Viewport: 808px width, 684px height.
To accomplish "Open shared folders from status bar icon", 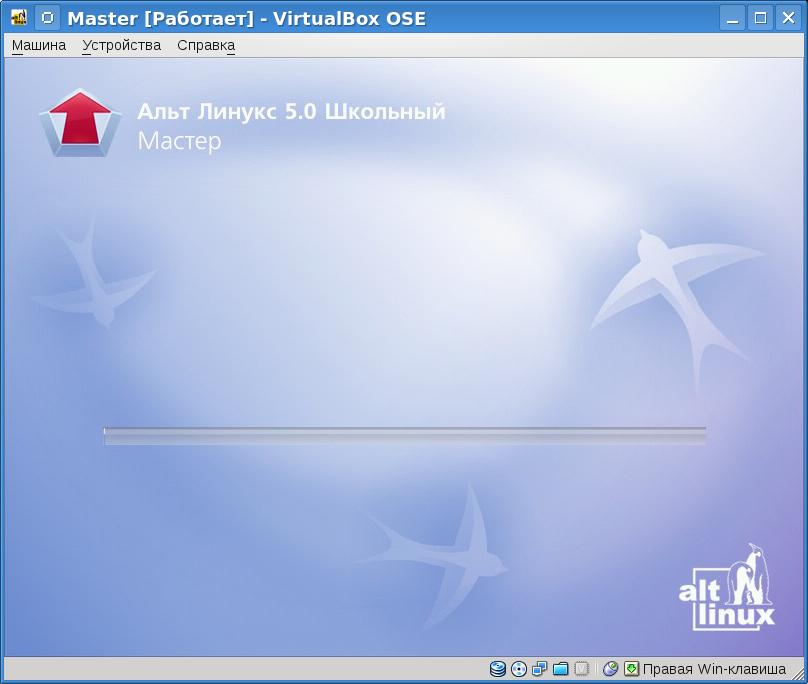I will 560,669.
